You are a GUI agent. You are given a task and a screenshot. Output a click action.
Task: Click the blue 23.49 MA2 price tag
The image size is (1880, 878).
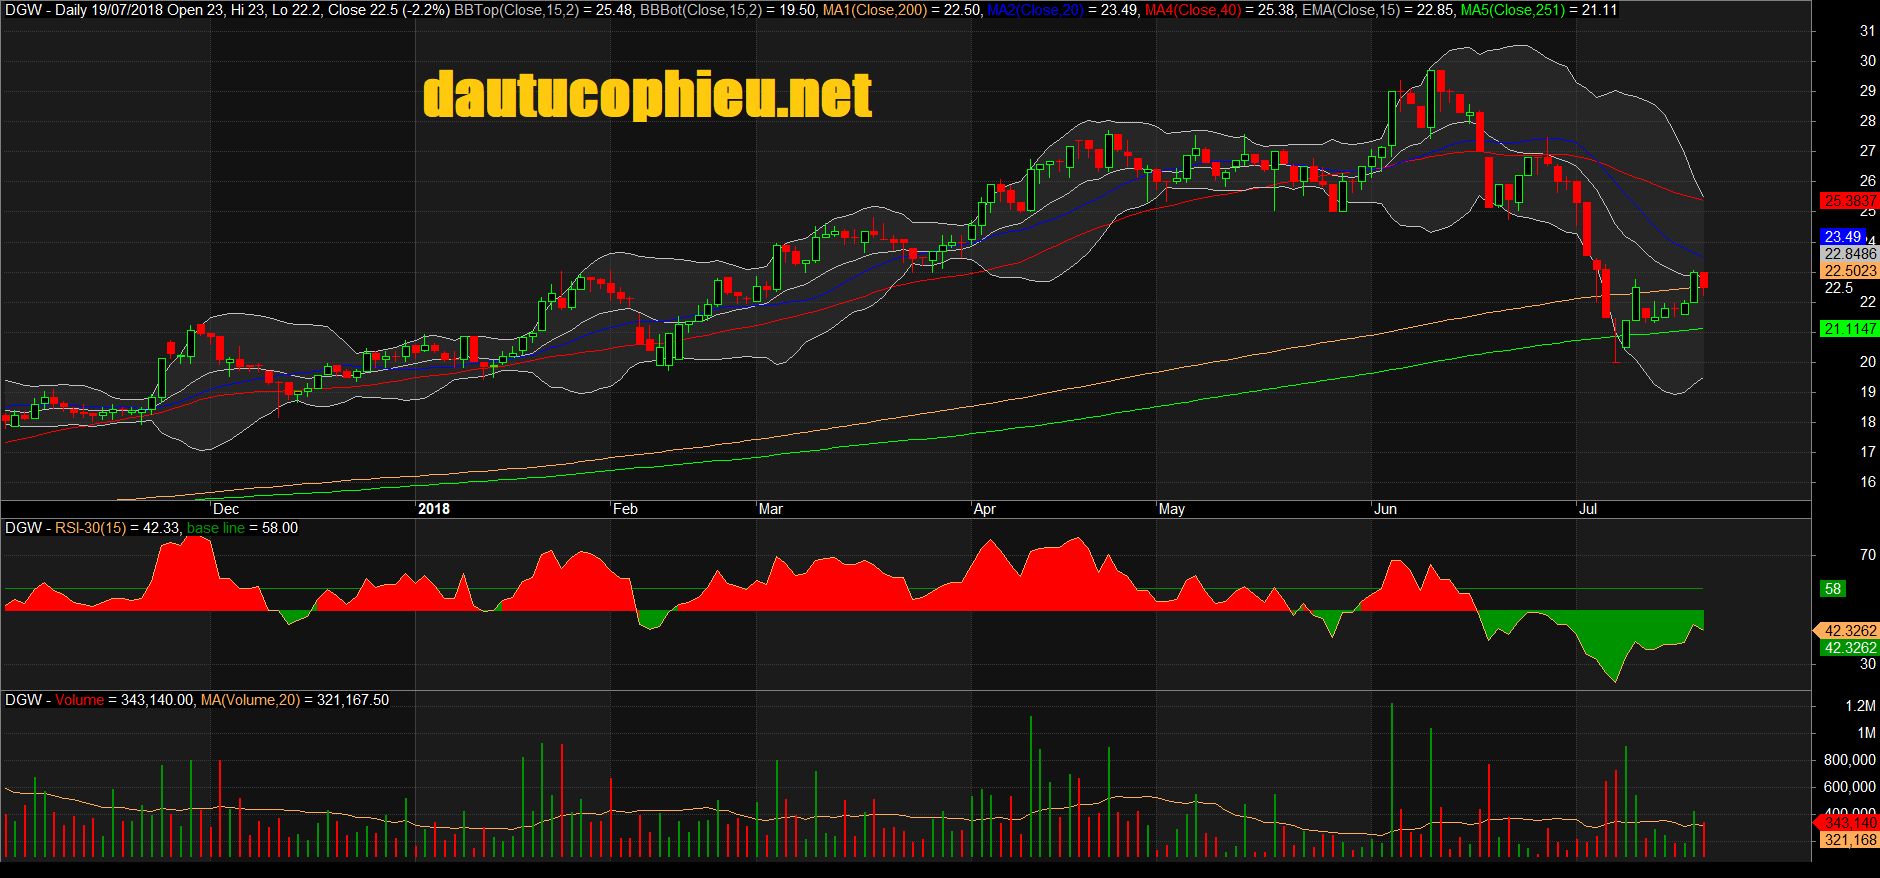[x=1843, y=237]
